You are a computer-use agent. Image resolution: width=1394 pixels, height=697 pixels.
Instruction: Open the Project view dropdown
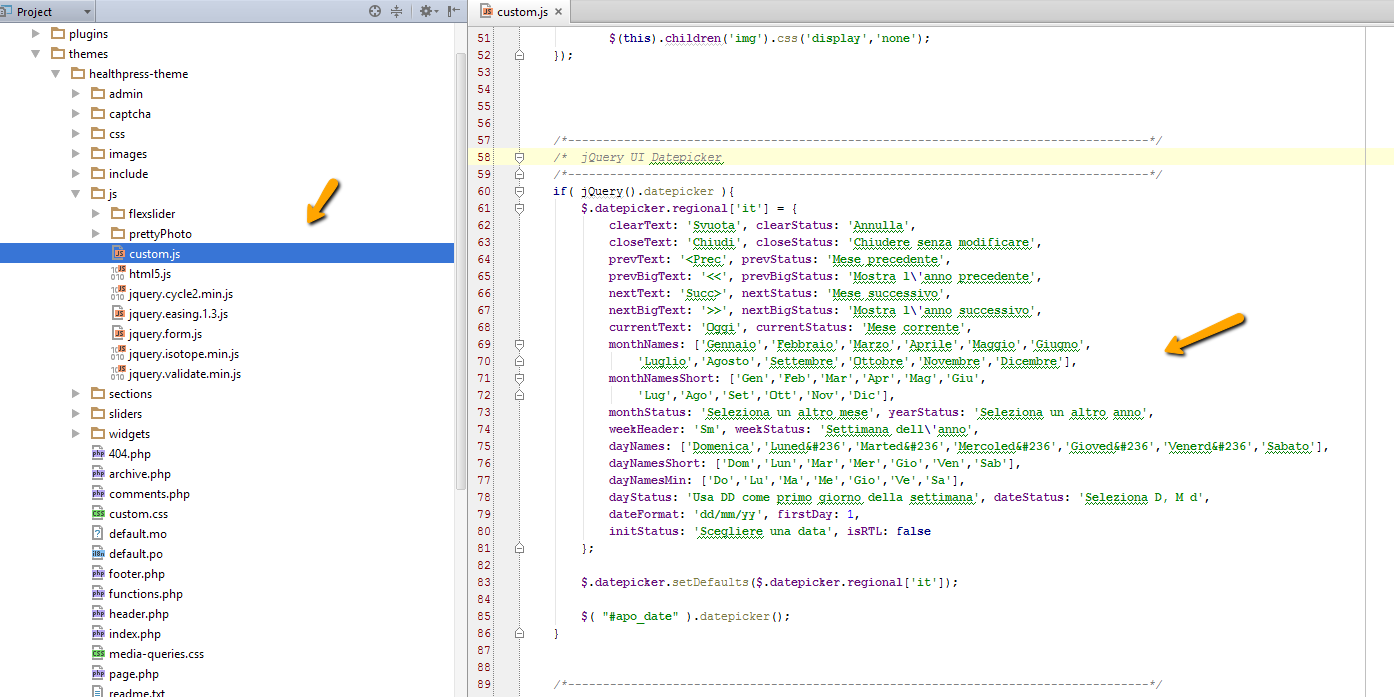pyautogui.click(x=48, y=11)
